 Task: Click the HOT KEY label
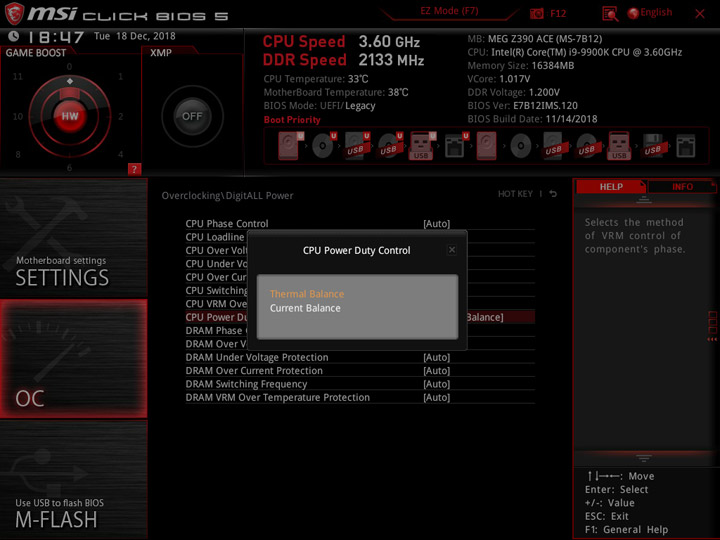coord(515,194)
